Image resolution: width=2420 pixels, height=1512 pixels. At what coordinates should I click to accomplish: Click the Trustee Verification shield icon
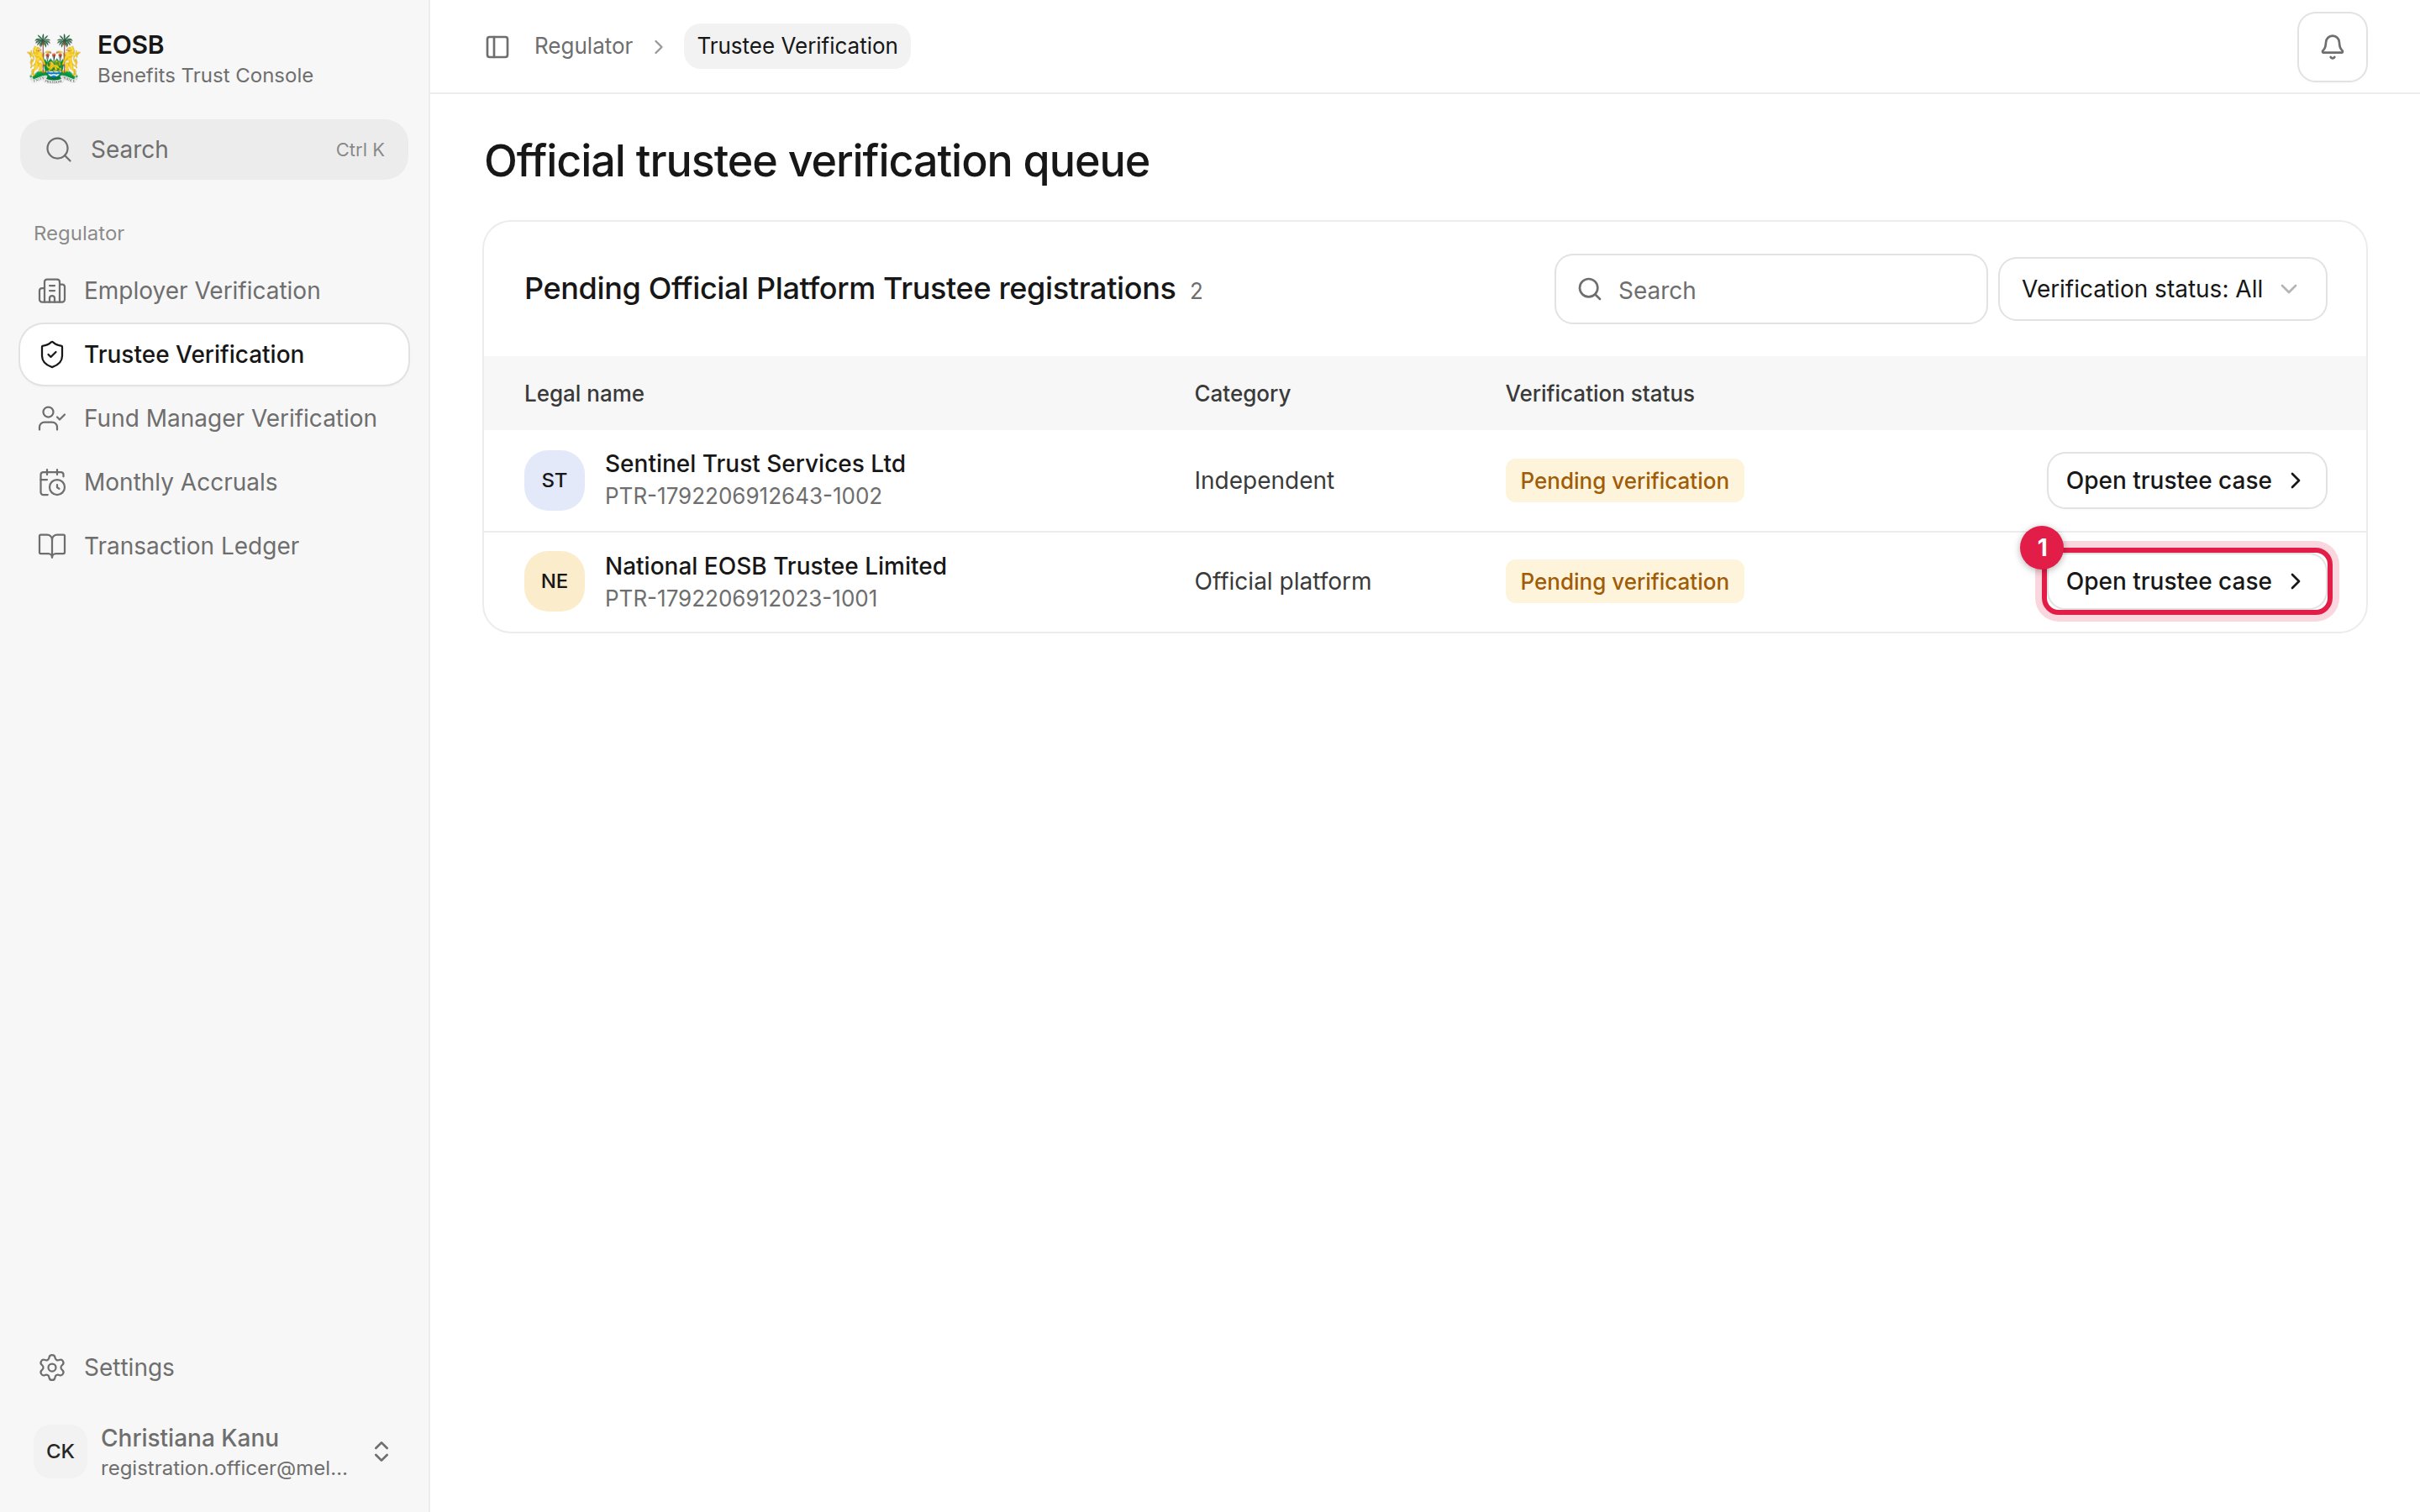coord(52,355)
